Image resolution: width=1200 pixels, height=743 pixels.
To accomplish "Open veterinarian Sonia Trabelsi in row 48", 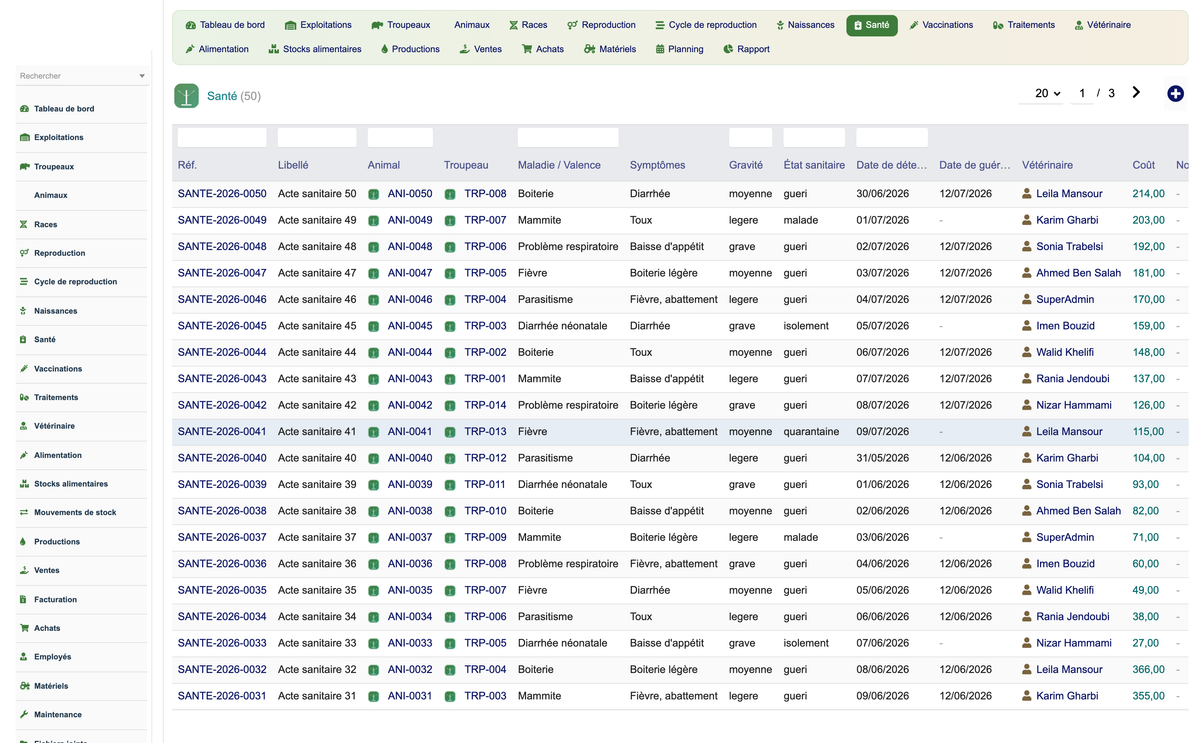I will coord(1070,247).
